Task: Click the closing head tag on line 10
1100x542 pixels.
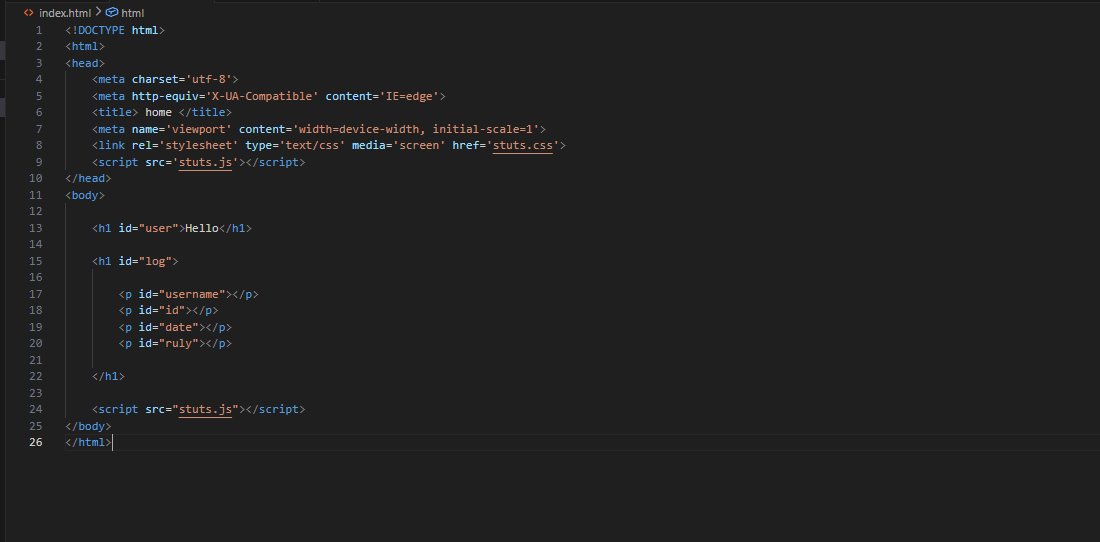Action: pyautogui.click(x=88, y=178)
